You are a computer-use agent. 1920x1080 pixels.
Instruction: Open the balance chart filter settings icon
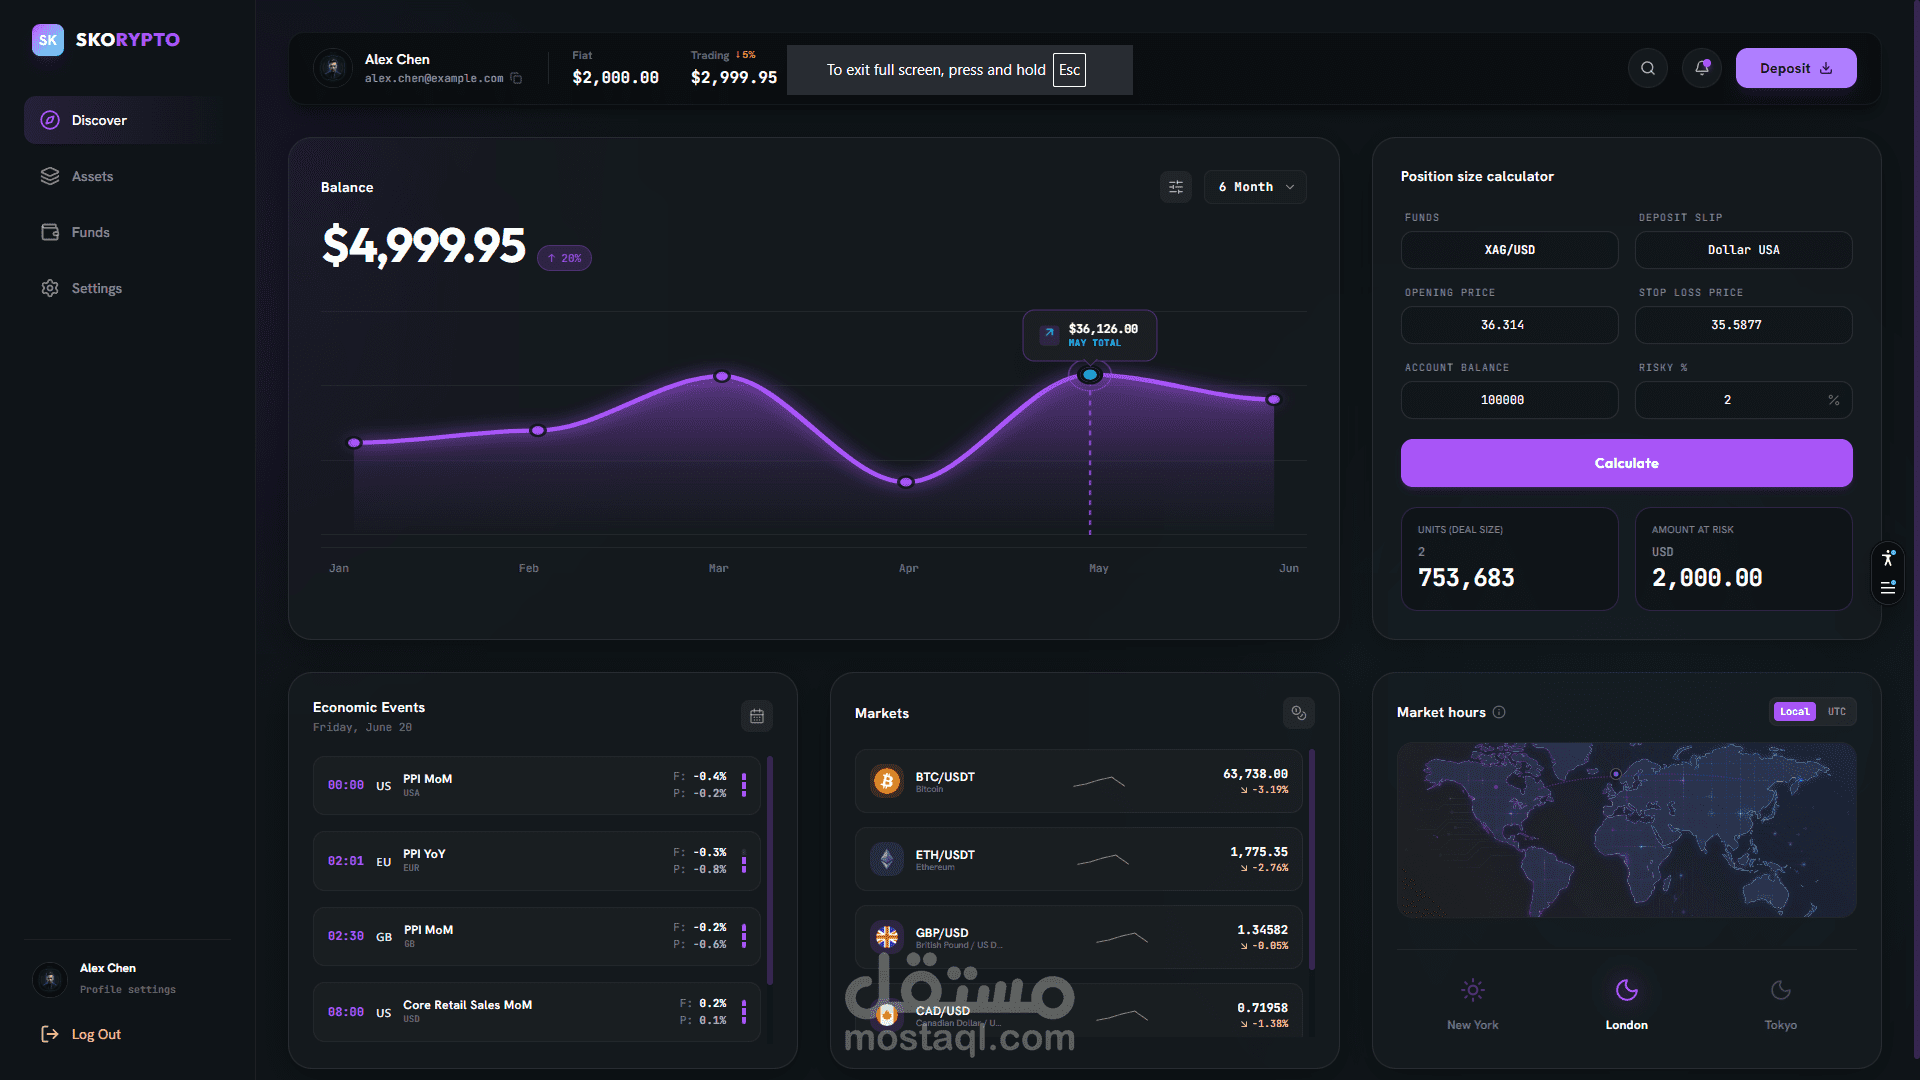[1176, 187]
